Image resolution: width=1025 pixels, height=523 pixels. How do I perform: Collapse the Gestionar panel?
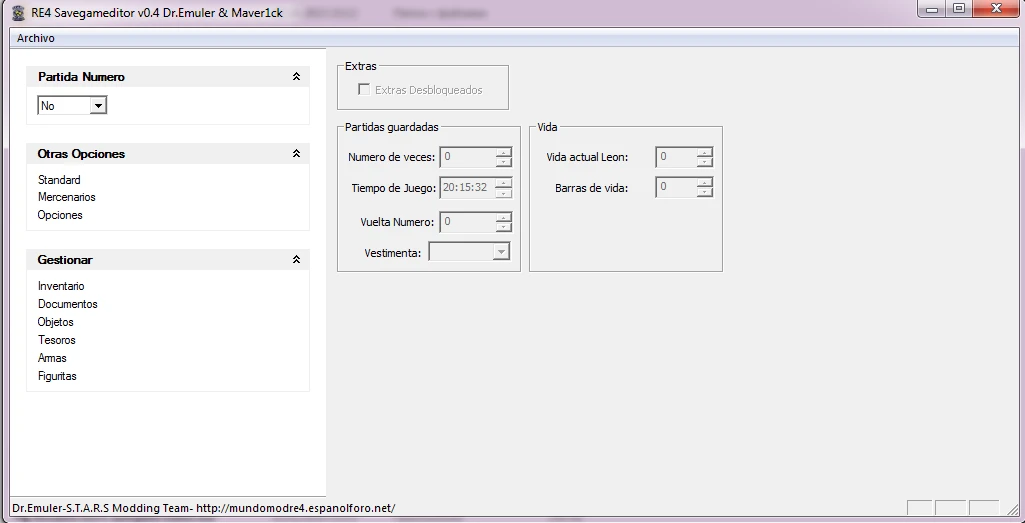(296, 260)
